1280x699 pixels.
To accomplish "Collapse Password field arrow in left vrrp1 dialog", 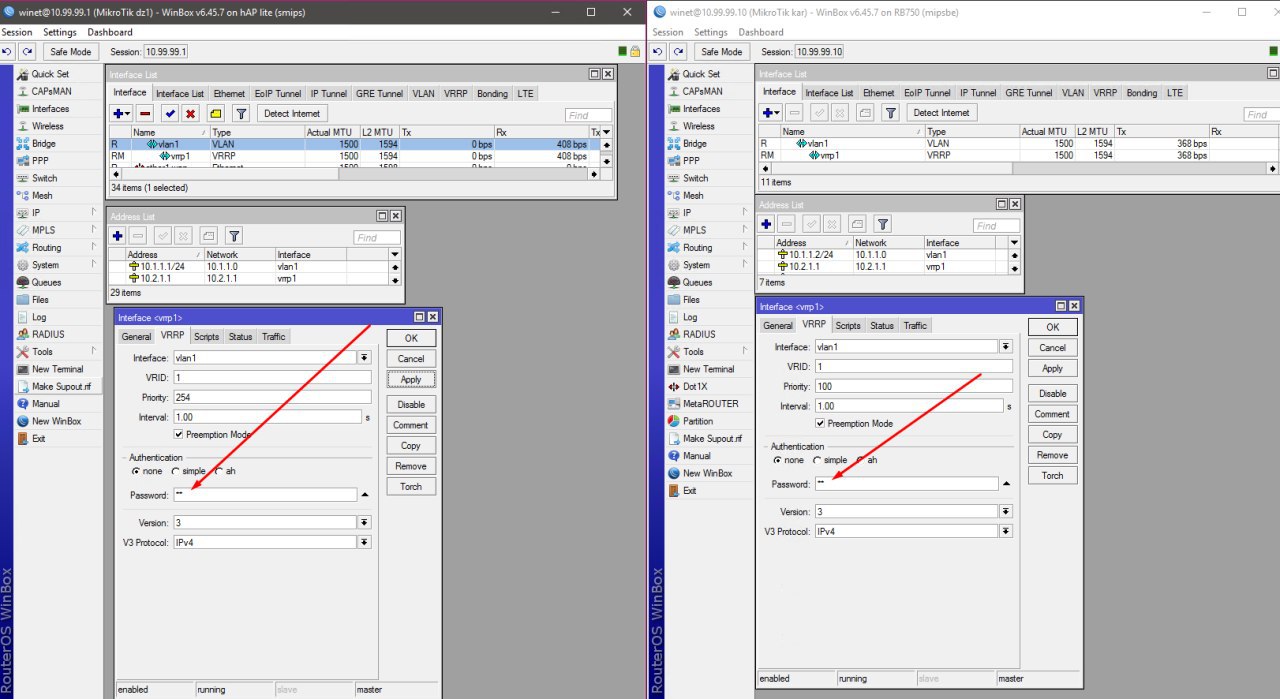I will point(365,495).
